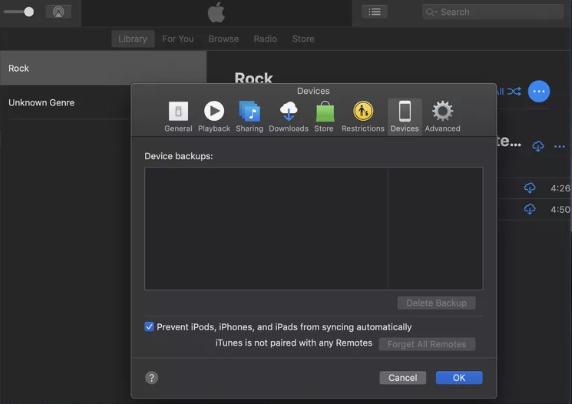
Task: Switch to the Radio tab
Action: click(x=265, y=39)
